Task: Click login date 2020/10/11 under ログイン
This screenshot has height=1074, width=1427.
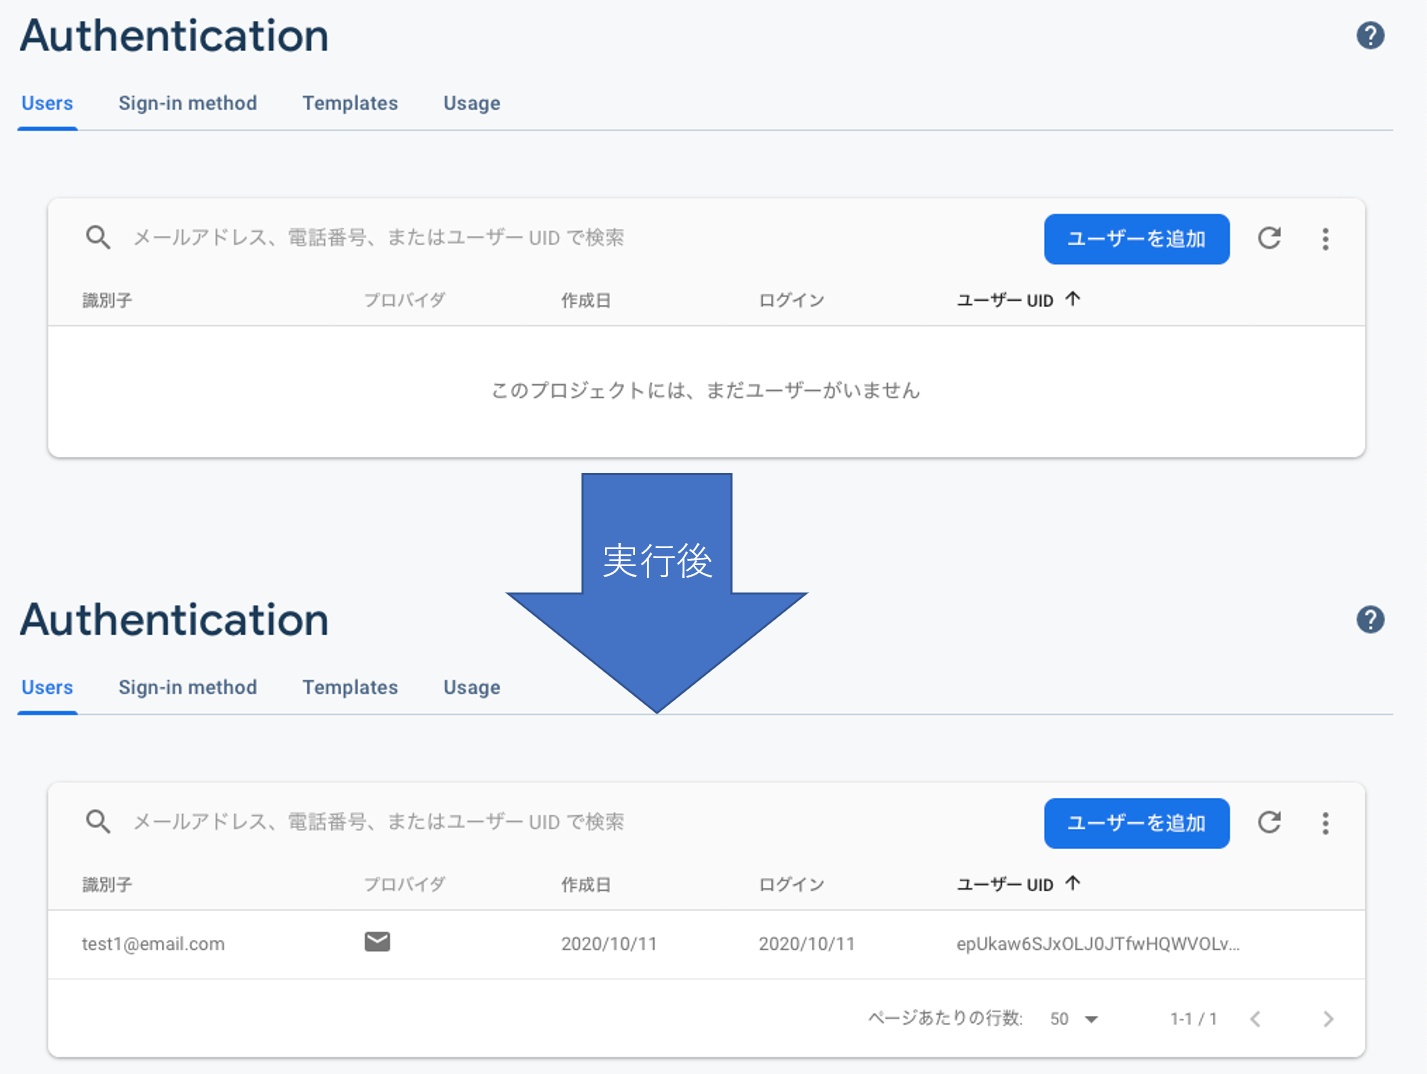Action: [807, 944]
